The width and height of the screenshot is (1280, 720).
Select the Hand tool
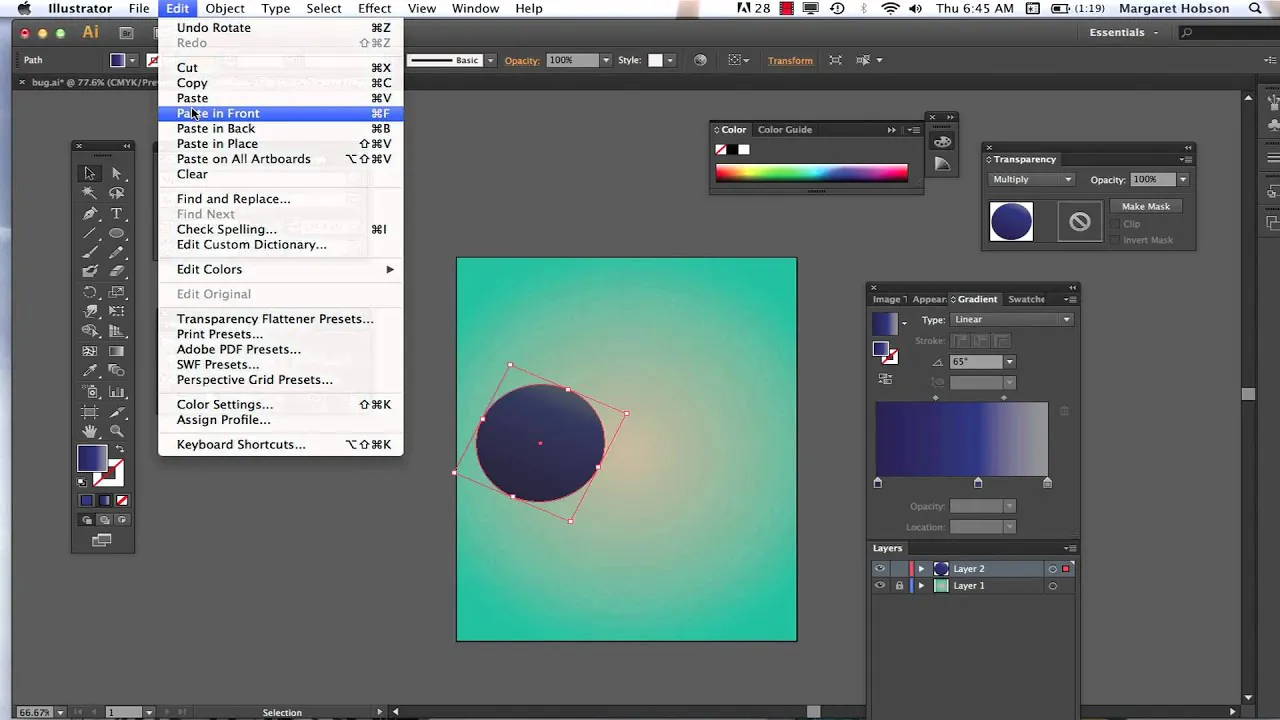90,431
